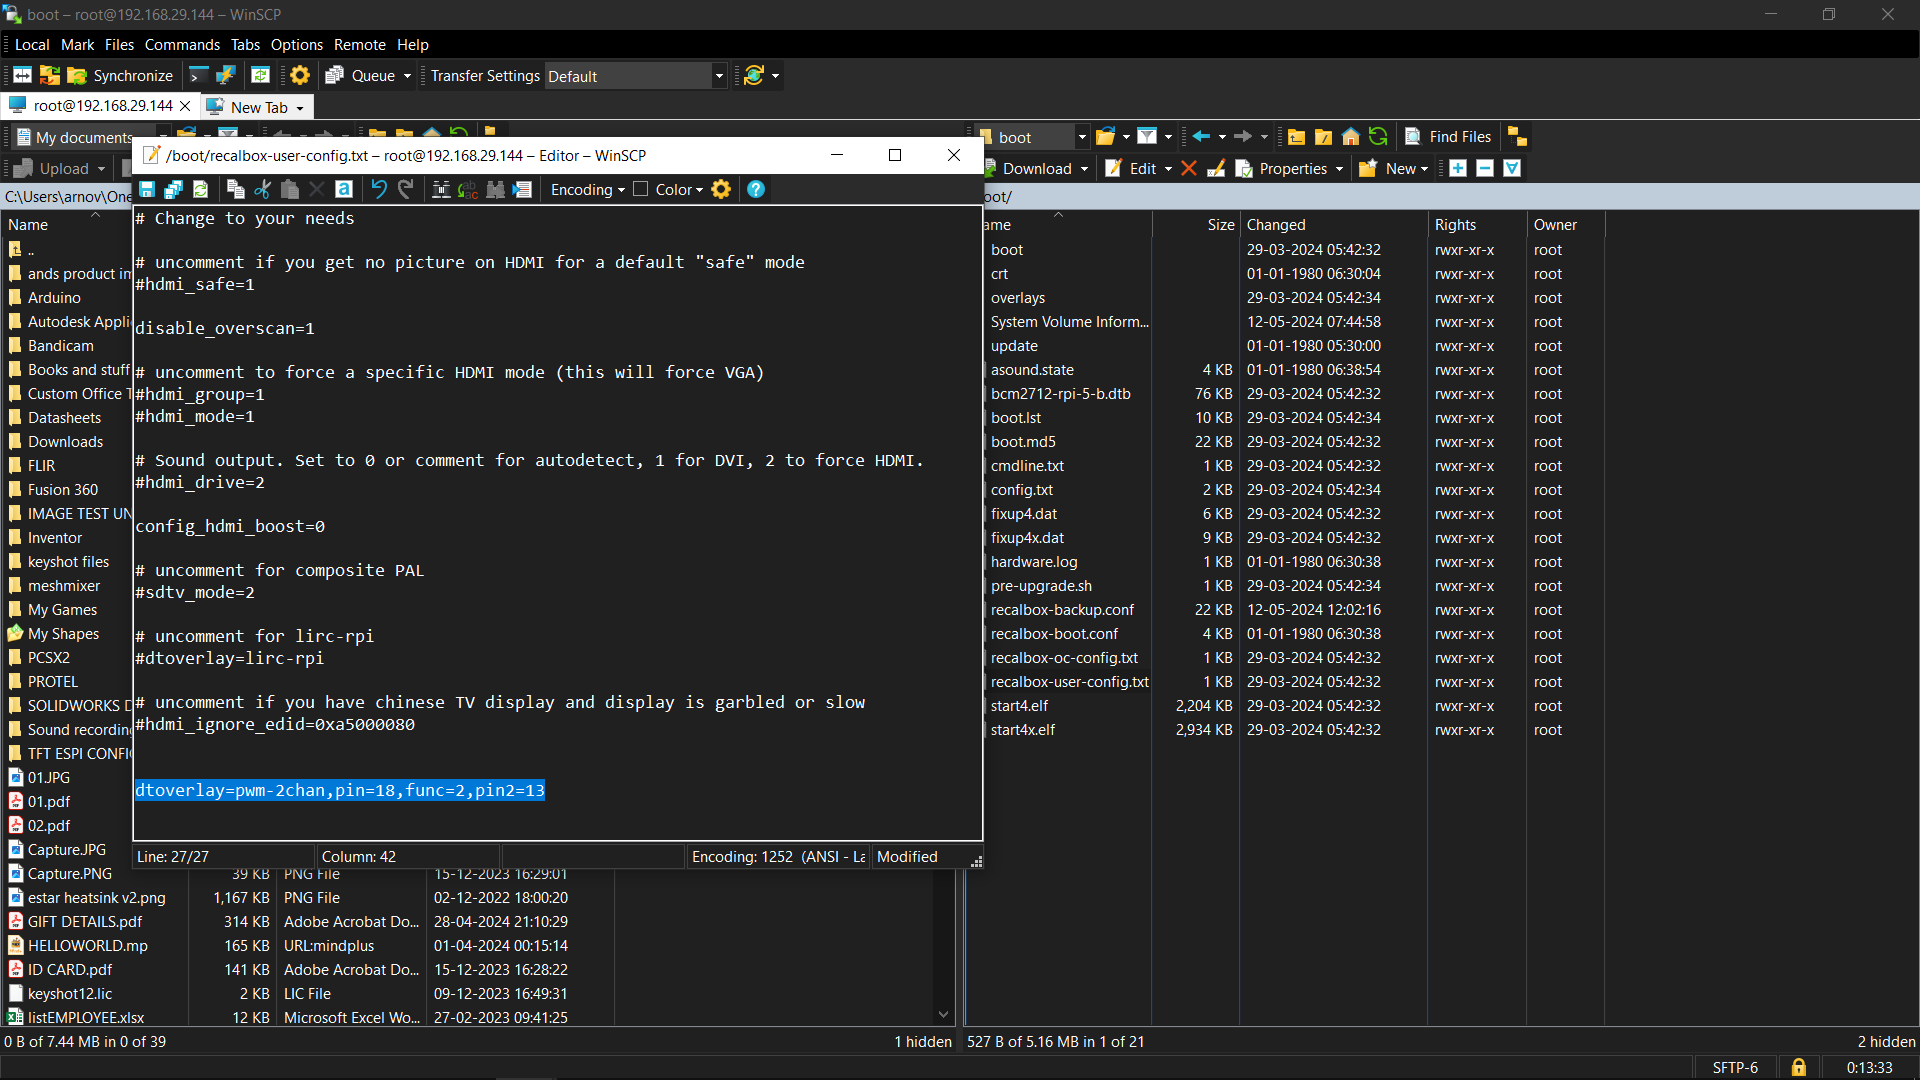This screenshot has height=1080, width=1920.
Task: Click the highlighted dtoverlay=pwm-2chan line in editor
Action: click(x=340, y=790)
